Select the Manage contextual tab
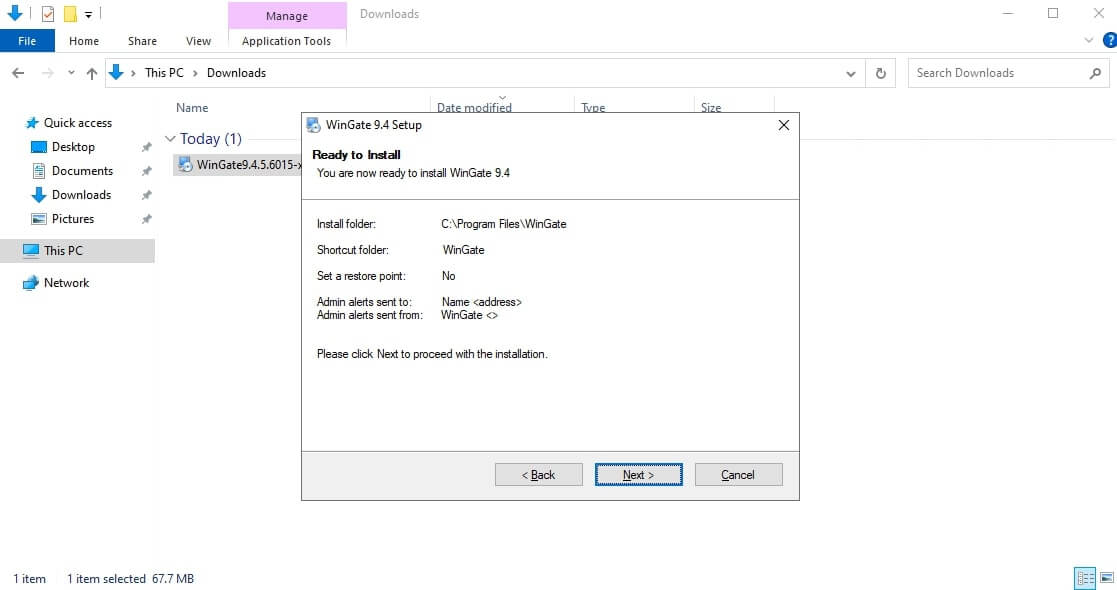The width and height of the screenshot is (1117, 590). pos(287,15)
